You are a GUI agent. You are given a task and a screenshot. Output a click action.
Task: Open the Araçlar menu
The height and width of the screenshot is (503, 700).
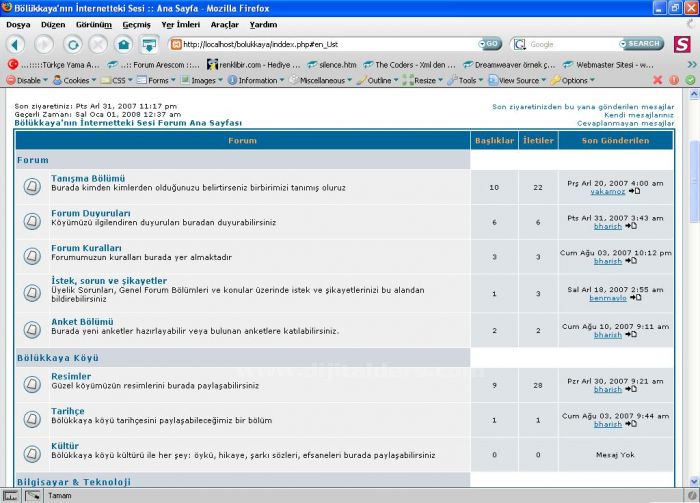tap(224, 24)
